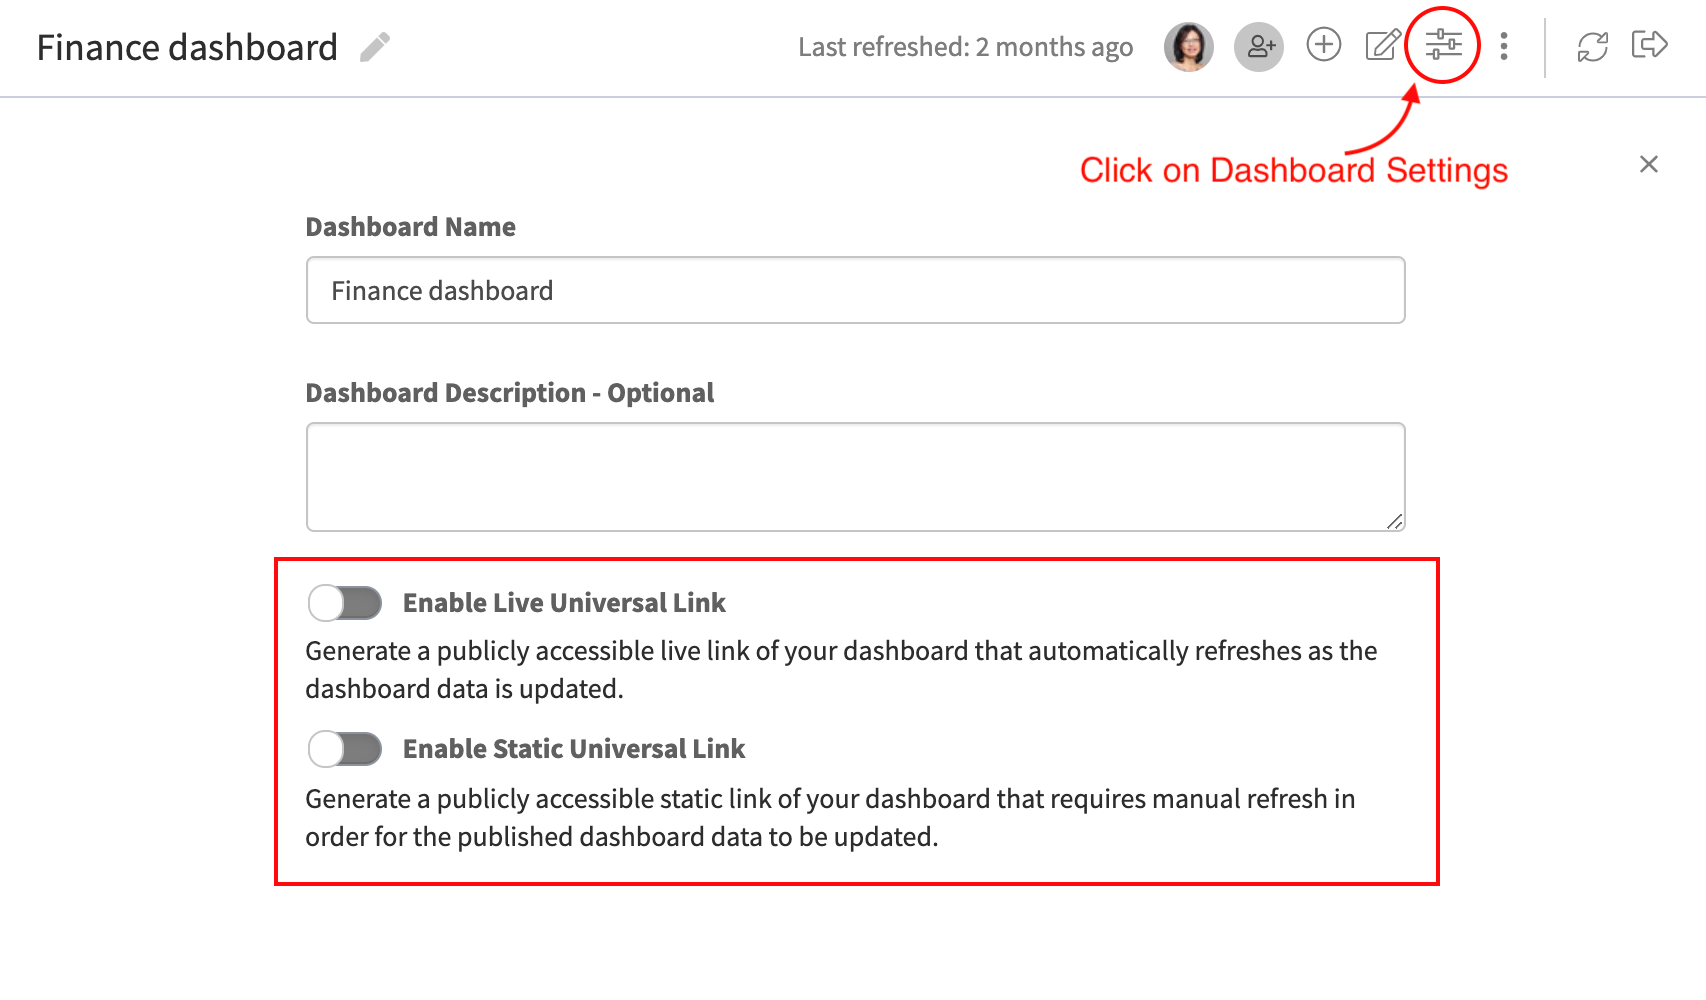
Task: Refresh the dashboard data
Action: [x=1593, y=47]
